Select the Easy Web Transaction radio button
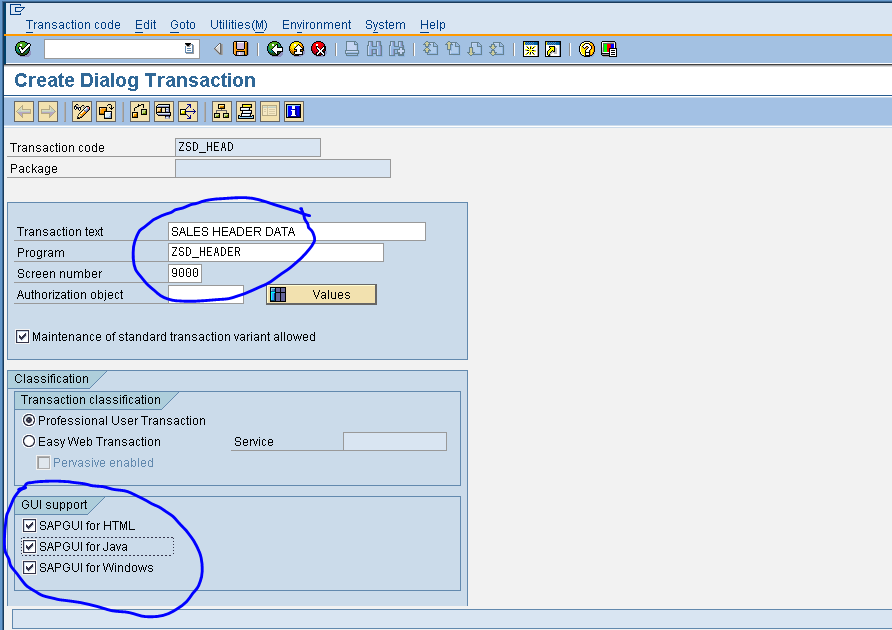Viewport: 892px width, 630px height. 29,441
